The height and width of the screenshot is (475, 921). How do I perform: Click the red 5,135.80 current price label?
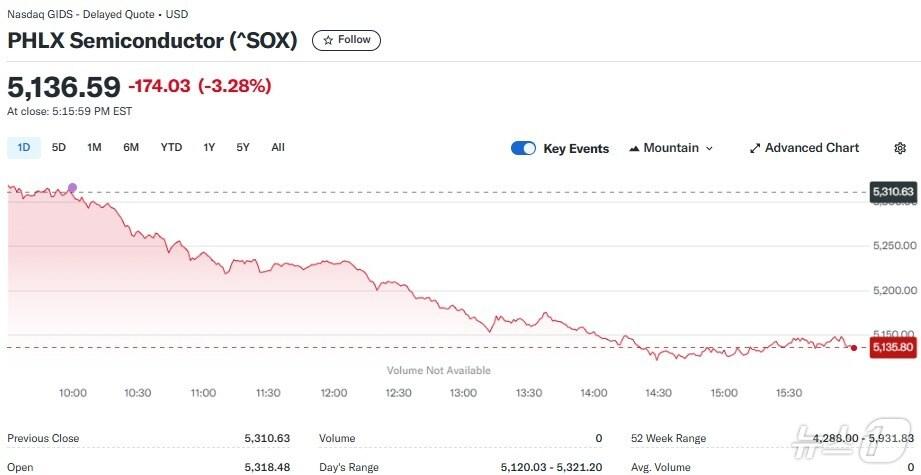pyautogui.click(x=893, y=347)
